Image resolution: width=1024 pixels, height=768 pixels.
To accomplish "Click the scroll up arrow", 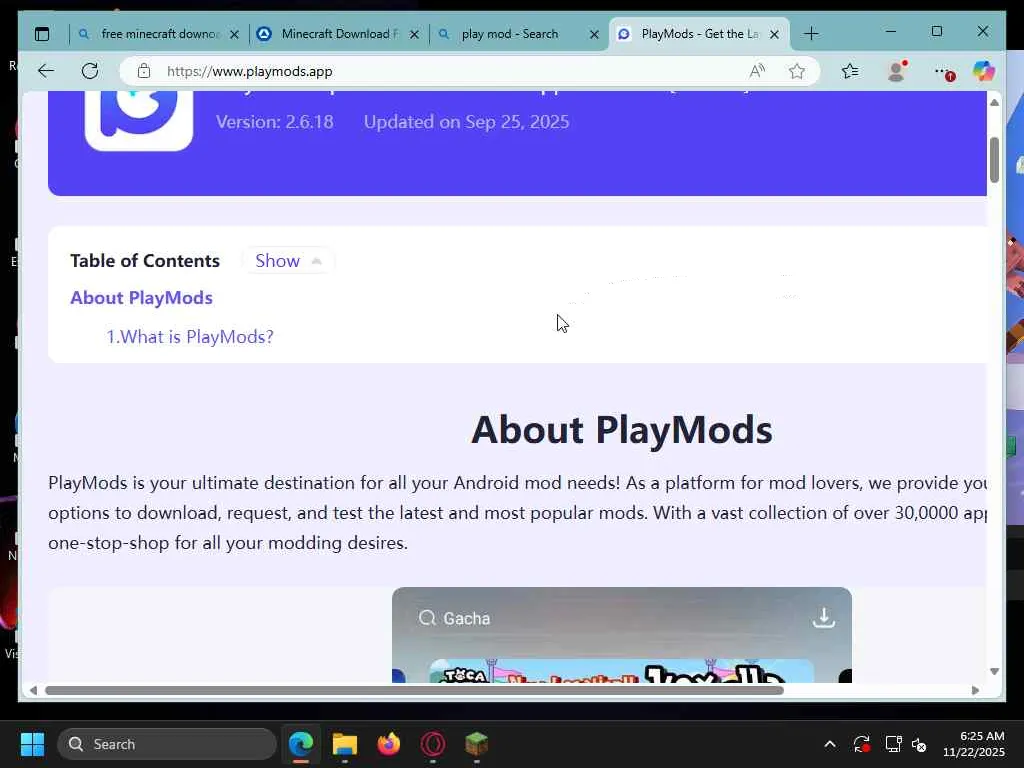I will pos(995,103).
